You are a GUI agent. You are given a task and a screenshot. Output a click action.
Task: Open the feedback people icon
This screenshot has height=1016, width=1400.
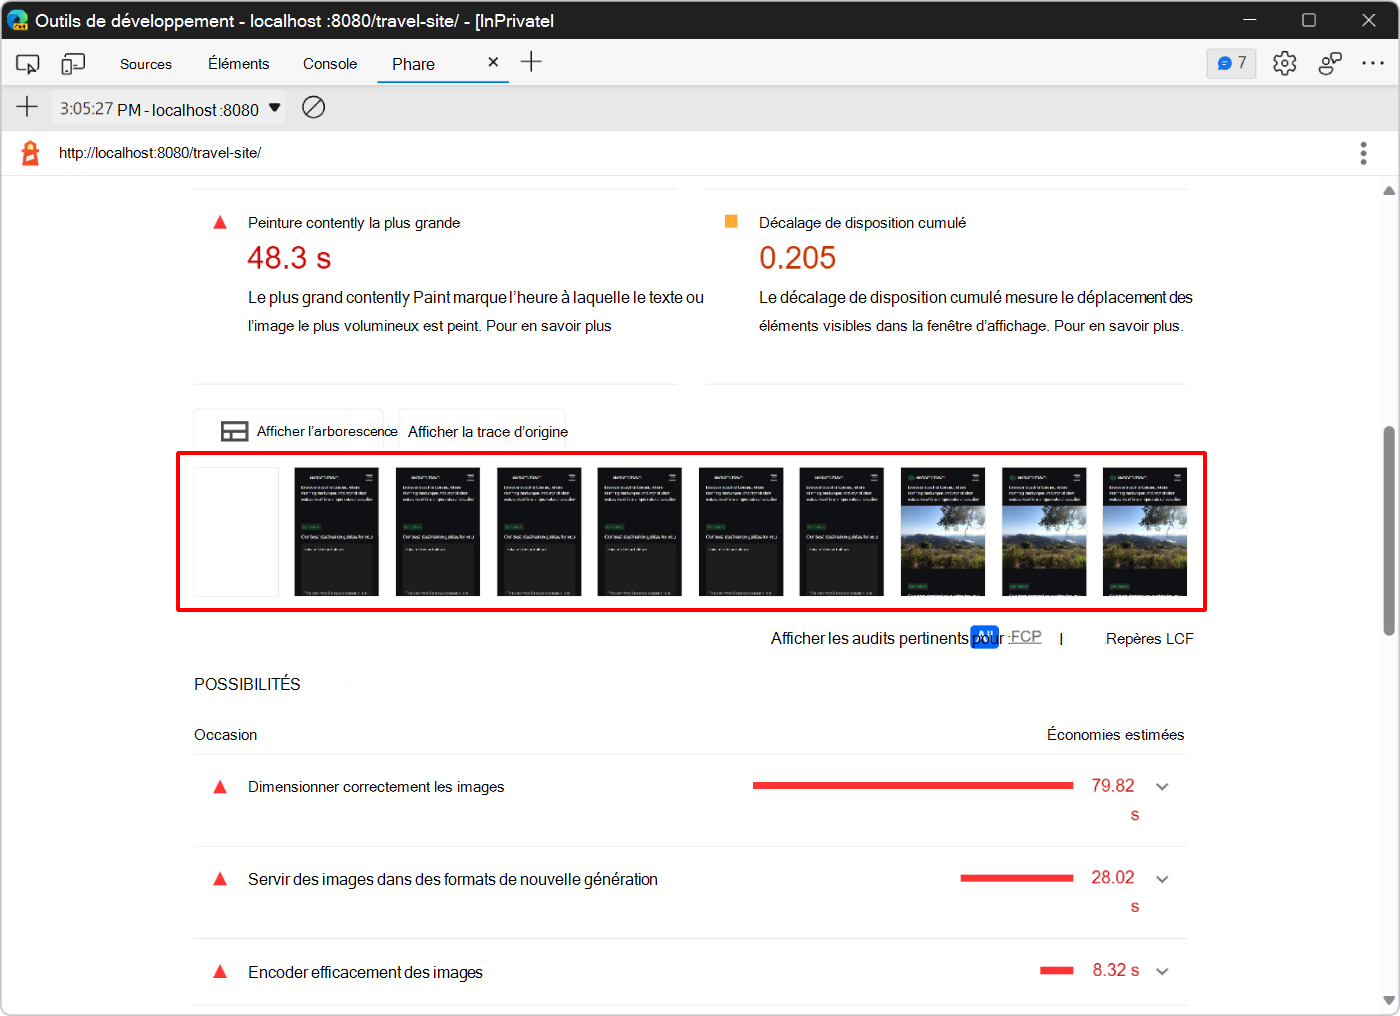click(1329, 63)
